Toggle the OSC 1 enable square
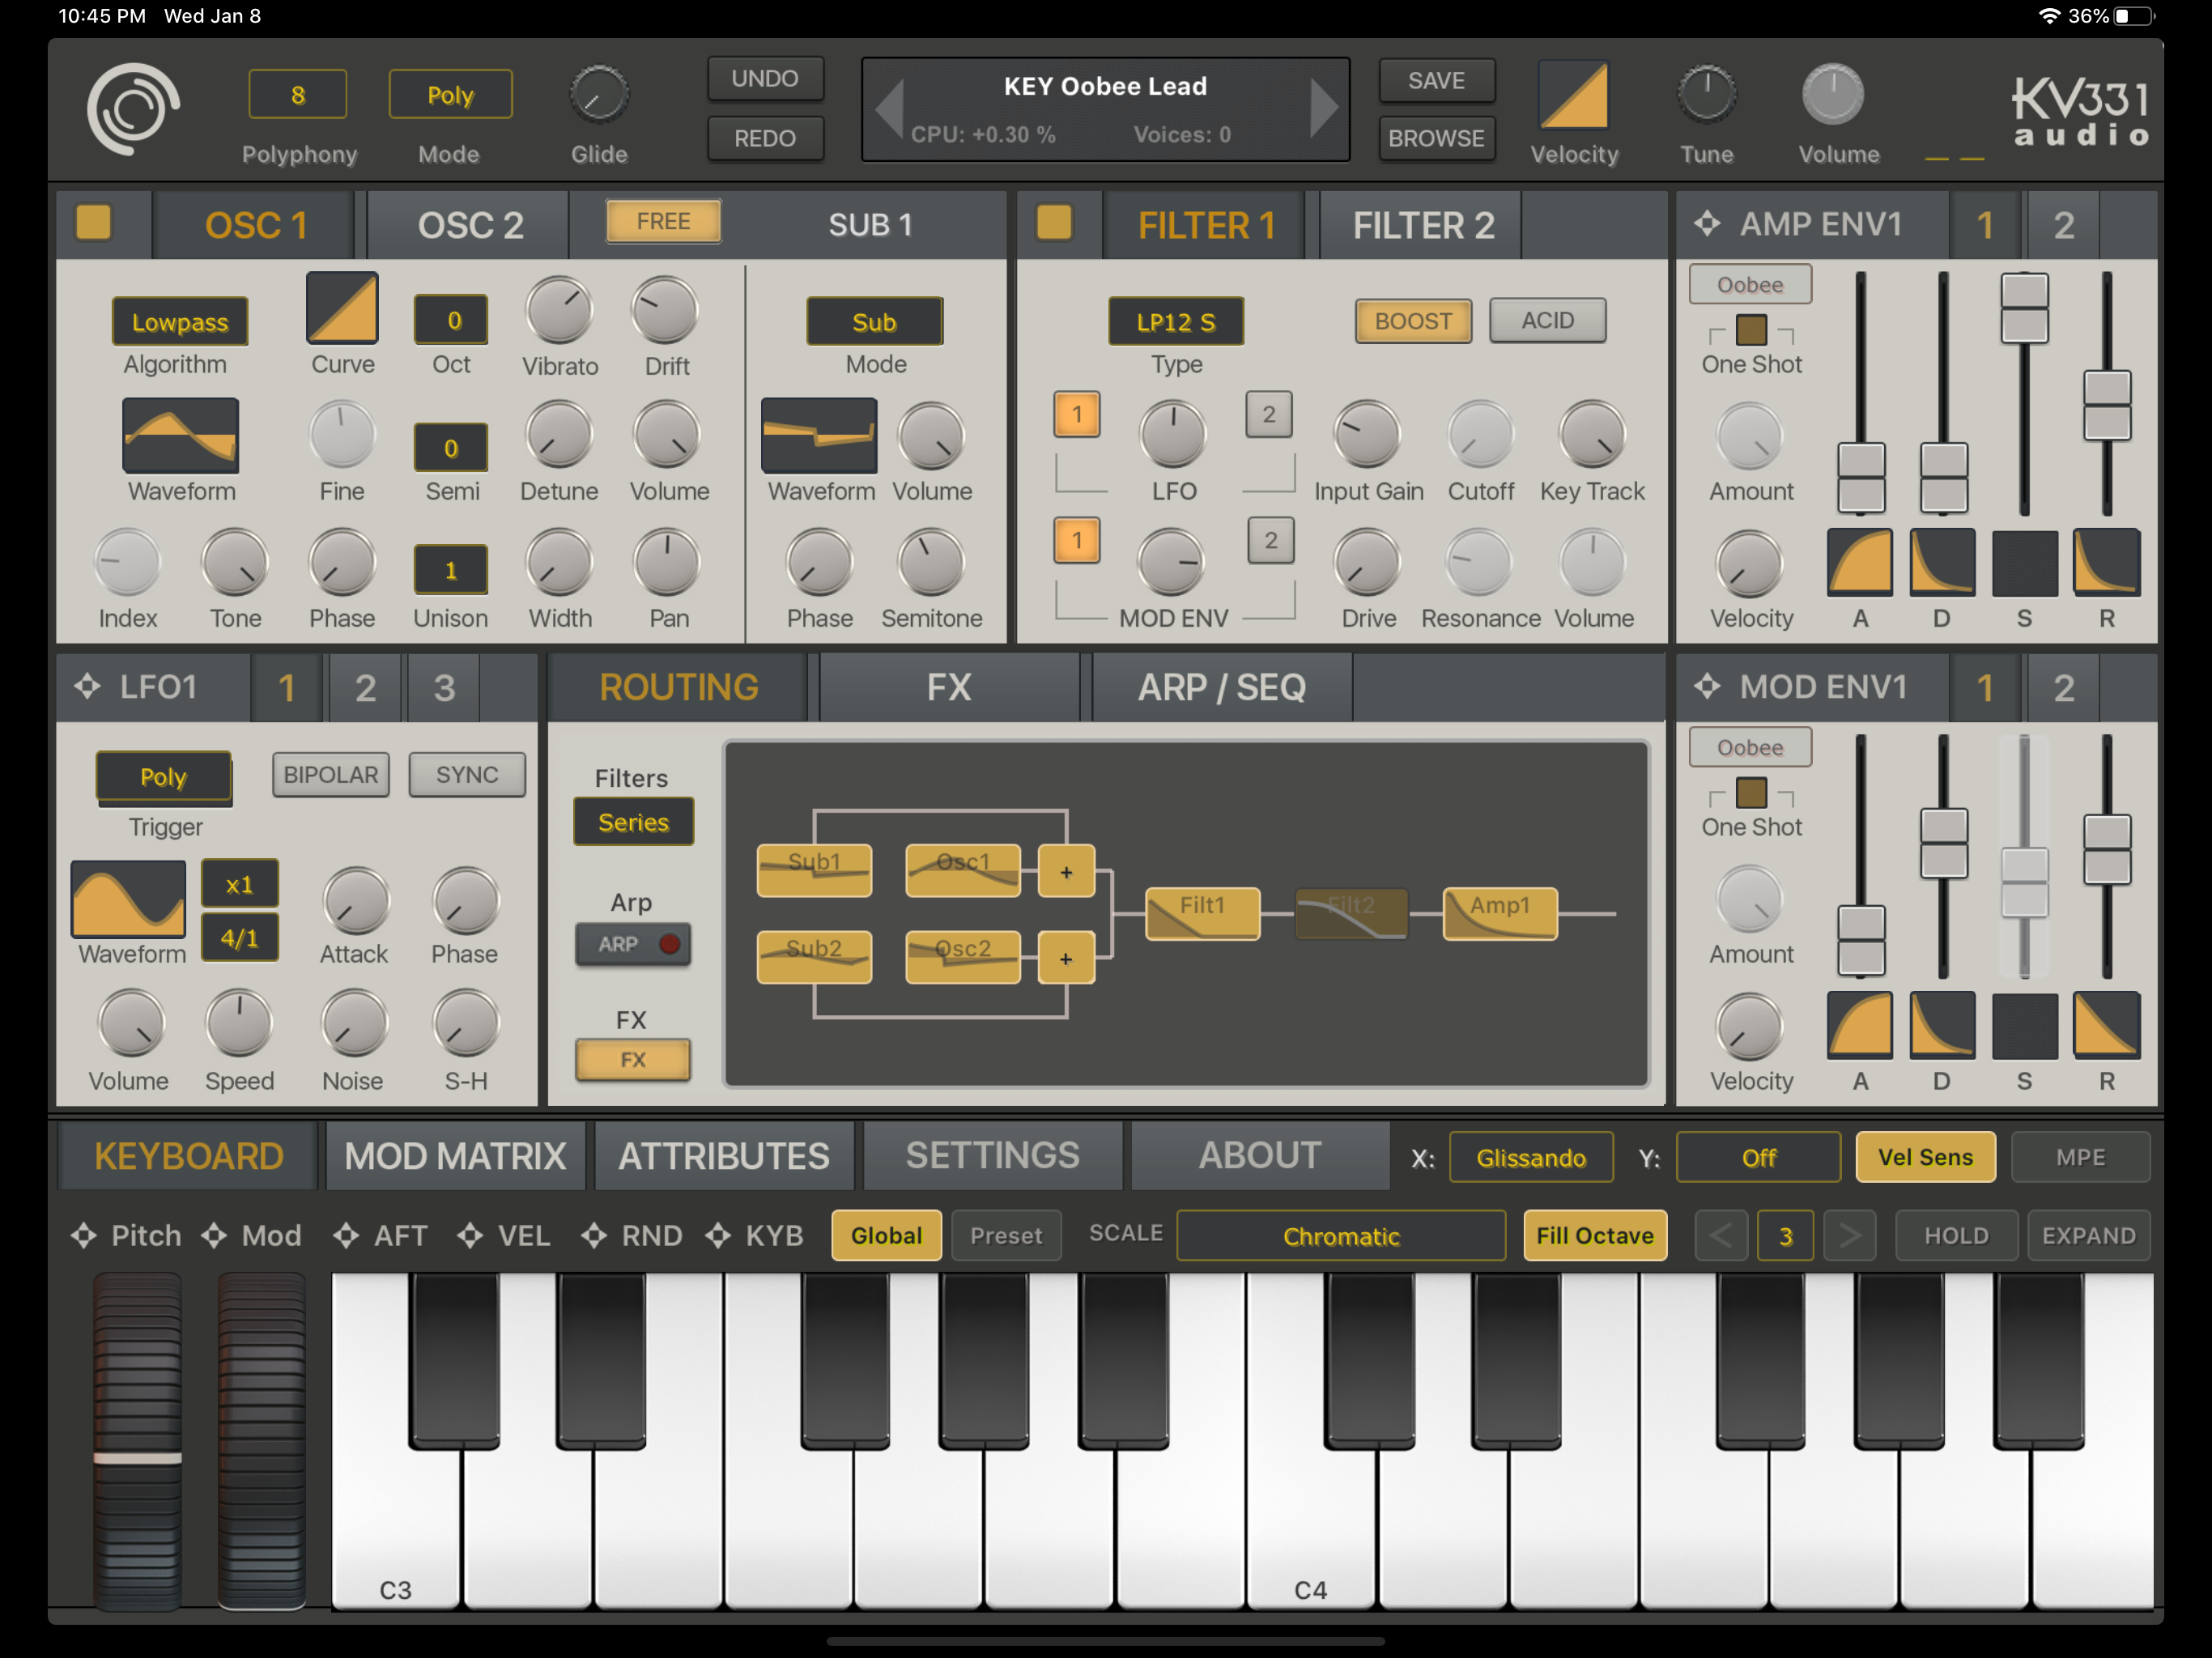 [94, 222]
